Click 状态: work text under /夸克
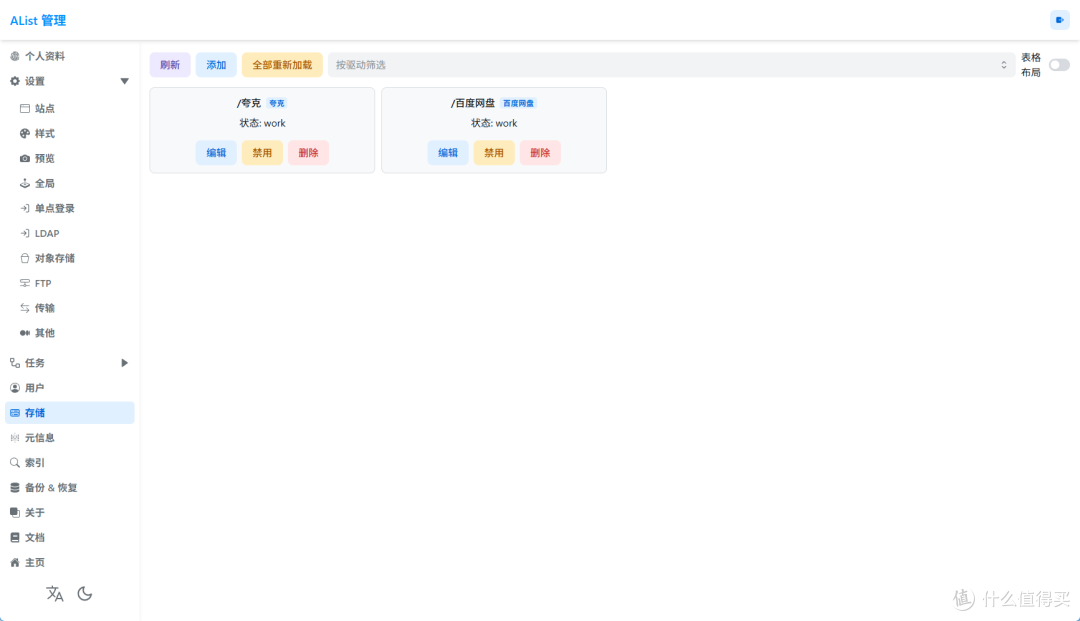 262,123
